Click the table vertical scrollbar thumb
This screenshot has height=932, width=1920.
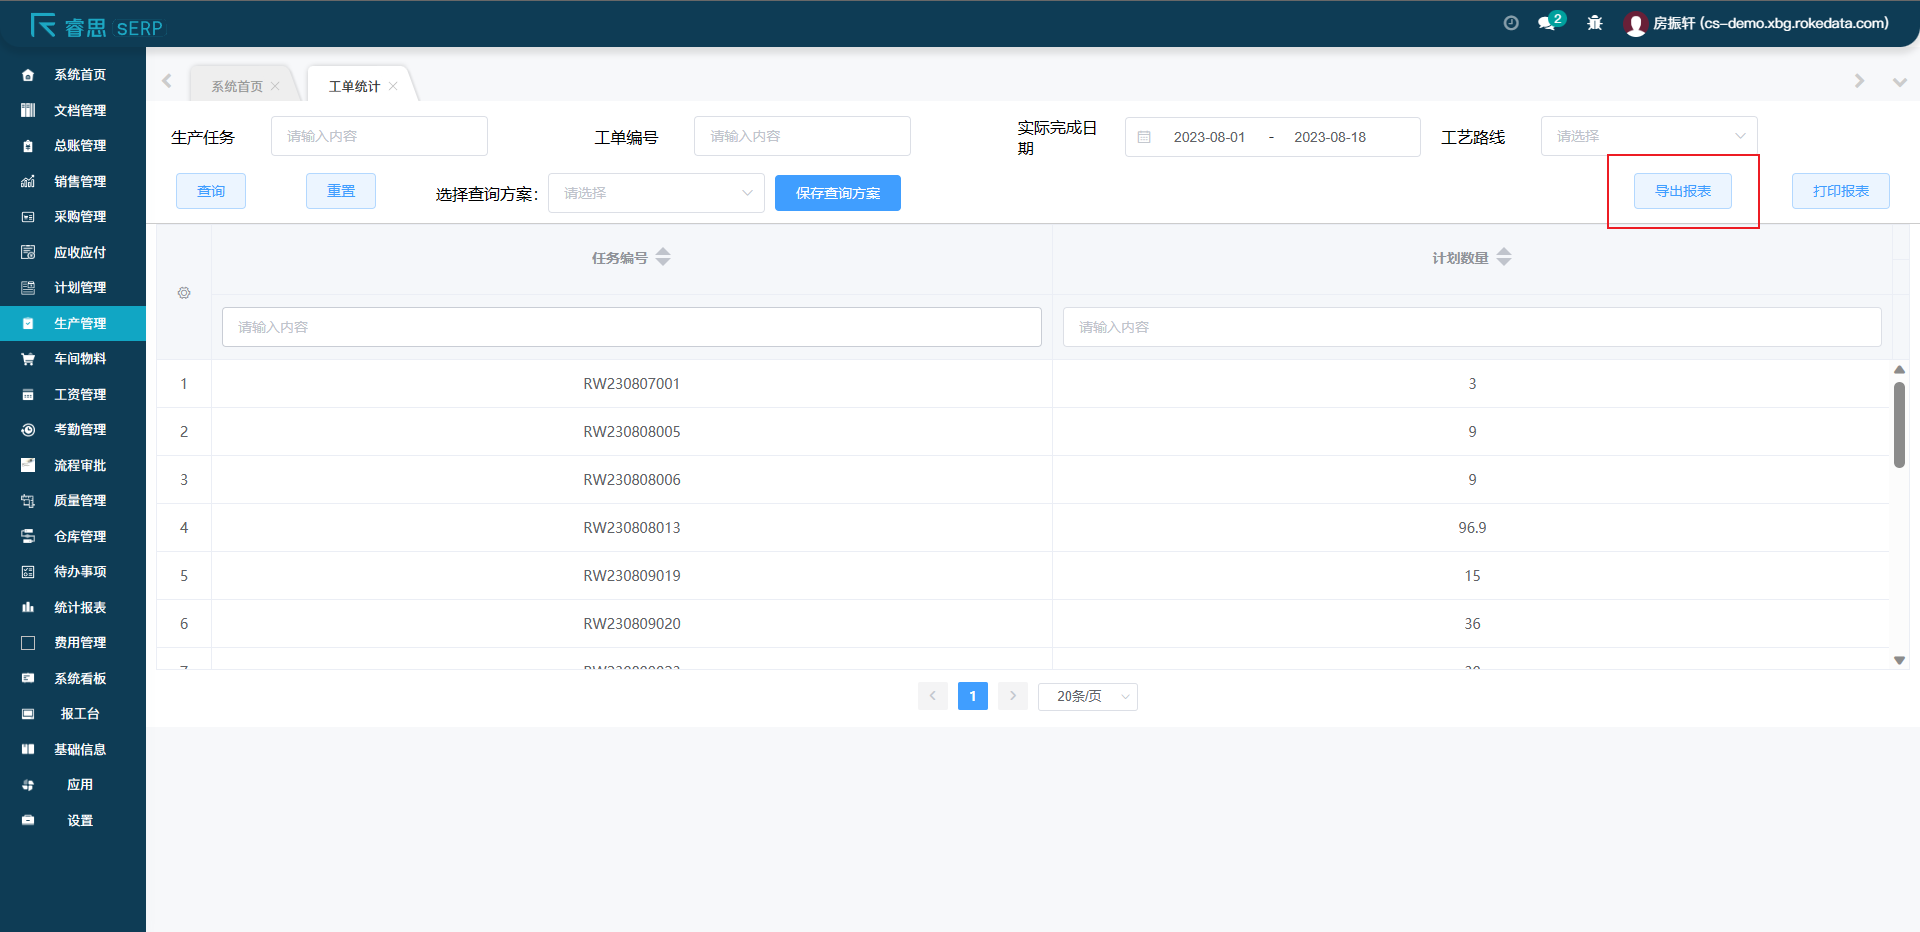coord(1899,424)
